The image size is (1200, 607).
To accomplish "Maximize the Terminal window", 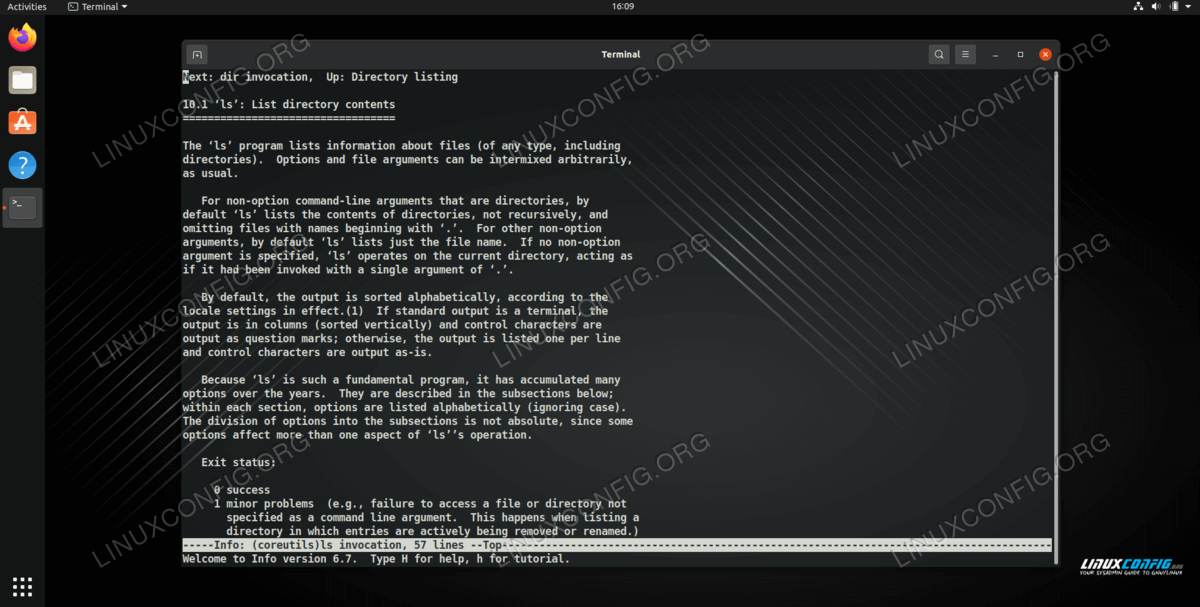I will (x=1020, y=54).
